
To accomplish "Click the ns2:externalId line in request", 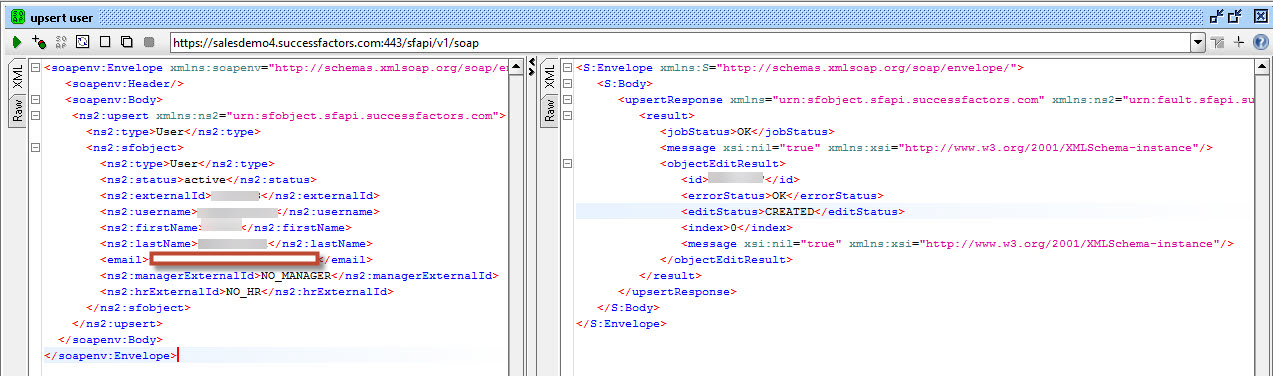I will click(238, 195).
